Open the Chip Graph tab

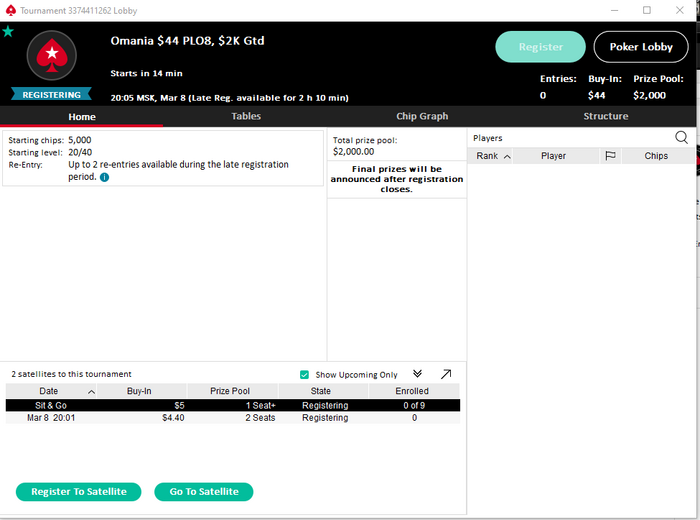(x=422, y=116)
